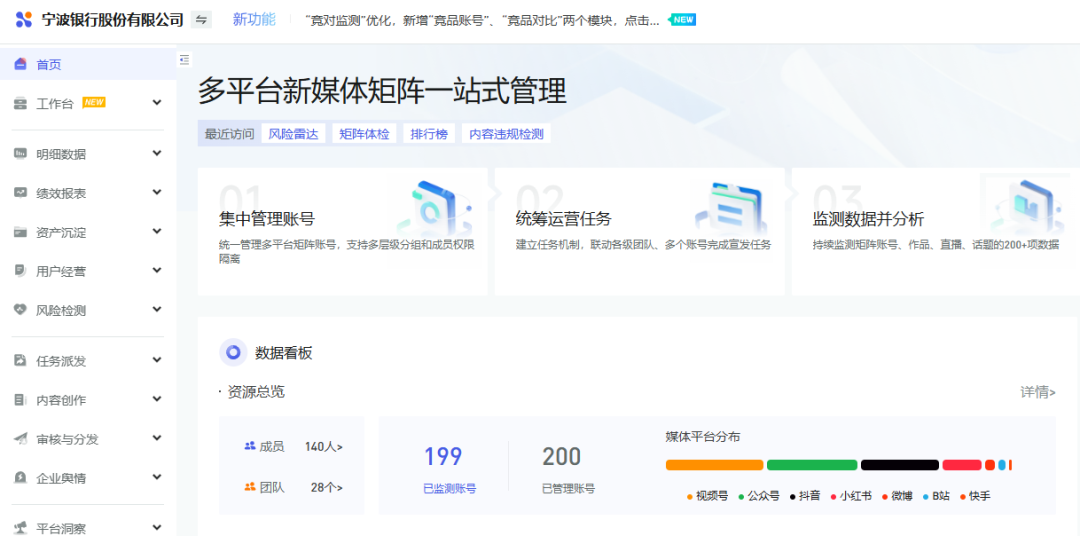Click the 内容创作 icon in the sidebar
Image resolution: width=1080 pixels, height=536 pixels.
tap(20, 400)
